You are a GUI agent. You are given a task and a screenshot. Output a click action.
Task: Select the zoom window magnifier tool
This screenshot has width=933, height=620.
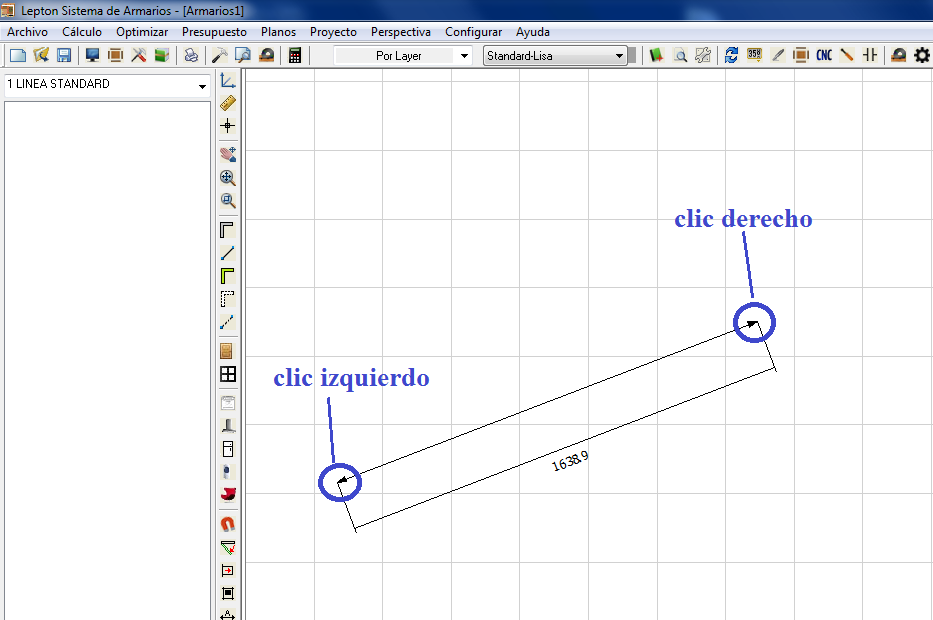(x=228, y=201)
